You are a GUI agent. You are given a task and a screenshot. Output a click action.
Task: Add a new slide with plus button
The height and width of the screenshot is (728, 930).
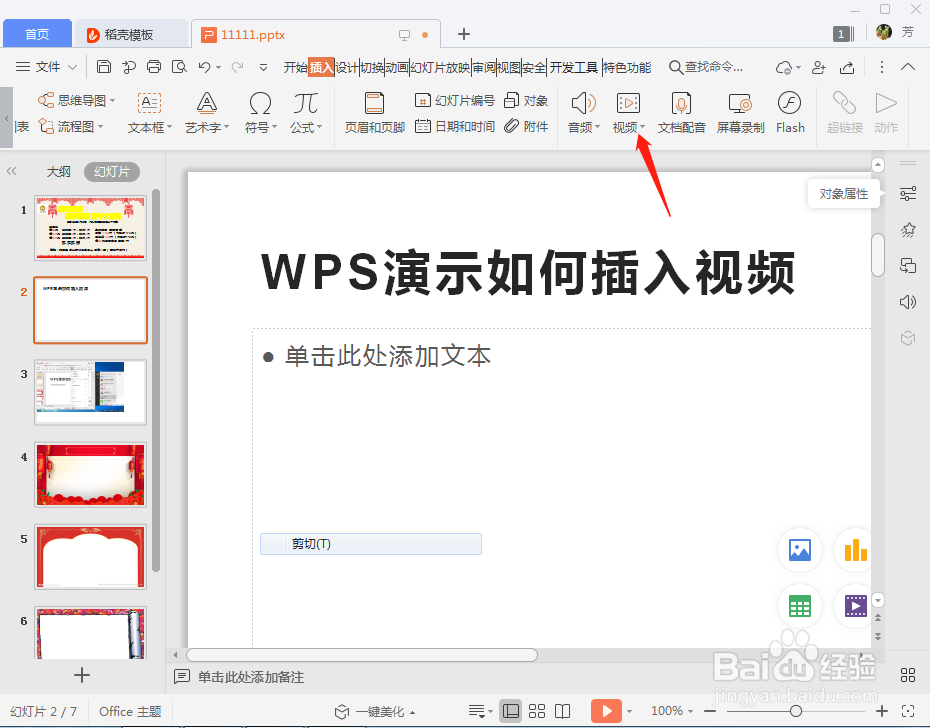coord(82,675)
